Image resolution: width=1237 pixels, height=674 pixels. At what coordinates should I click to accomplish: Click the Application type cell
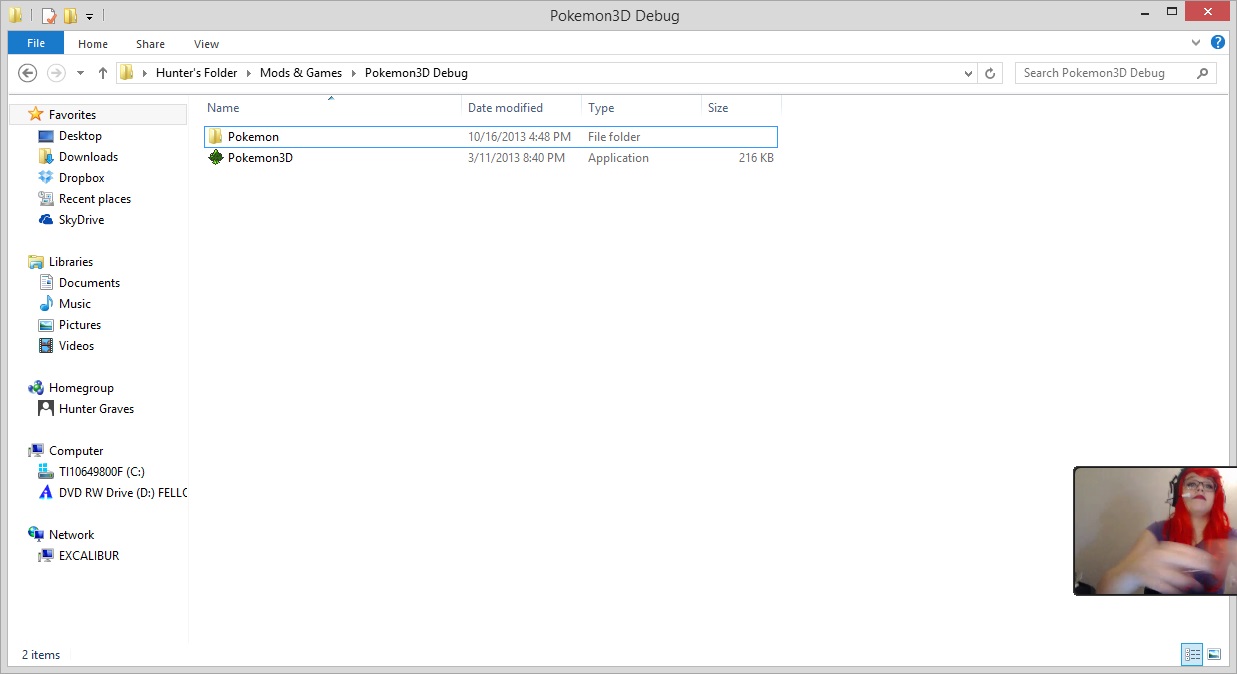[x=618, y=158]
